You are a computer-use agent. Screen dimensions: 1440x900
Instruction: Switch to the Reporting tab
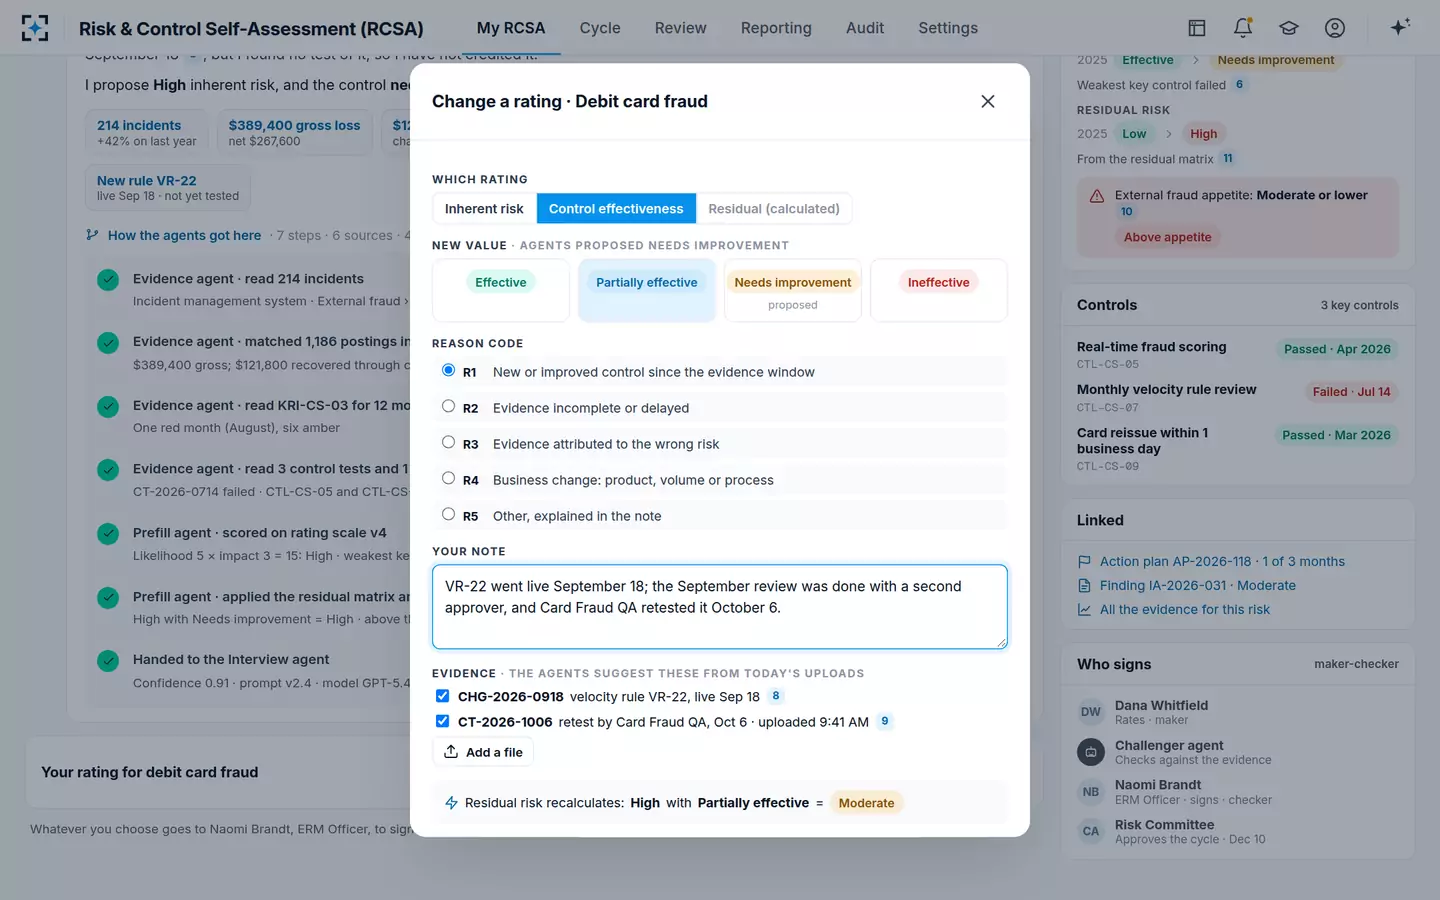point(776,28)
